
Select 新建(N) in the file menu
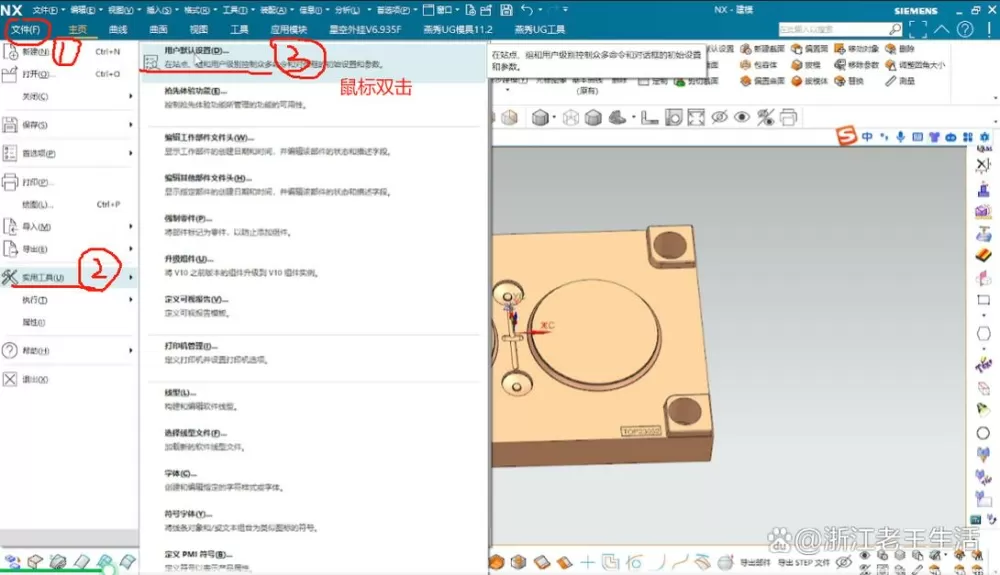[69, 52]
